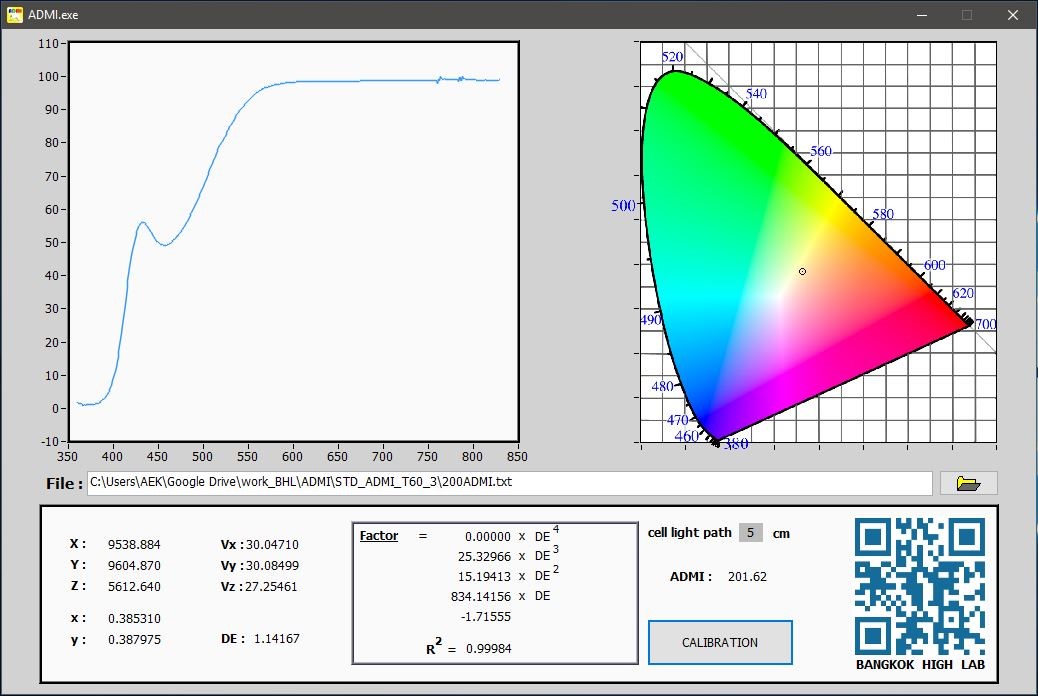Click the circle marker on the chromaticity diagram
Image resolution: width=1038 pixels, height=696 pixels.
802,271
